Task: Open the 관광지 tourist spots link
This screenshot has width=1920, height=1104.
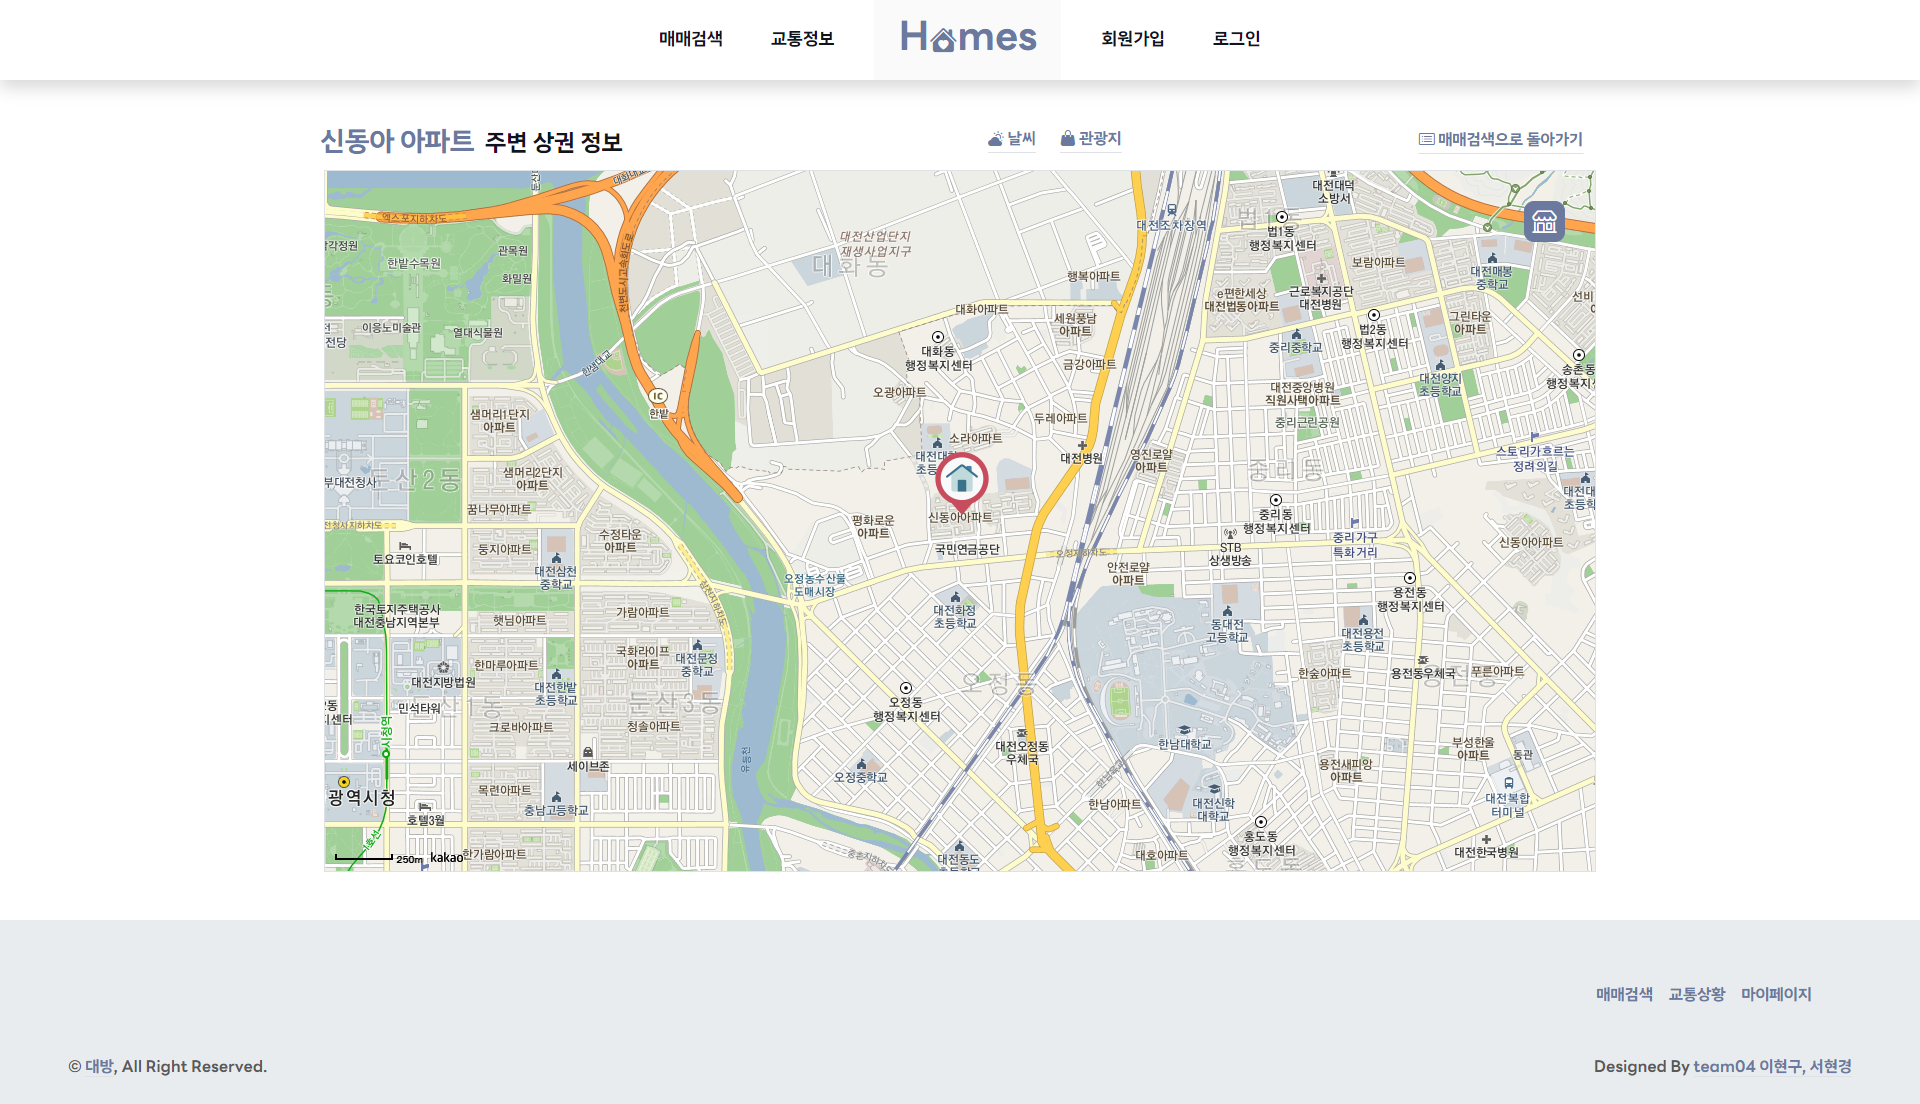Action: (1099, 139)
